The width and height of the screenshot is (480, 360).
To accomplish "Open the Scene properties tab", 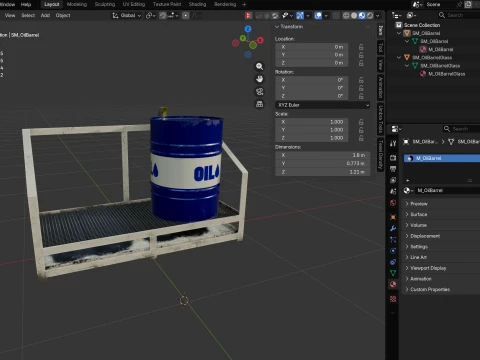I will (x=393, y=192).
